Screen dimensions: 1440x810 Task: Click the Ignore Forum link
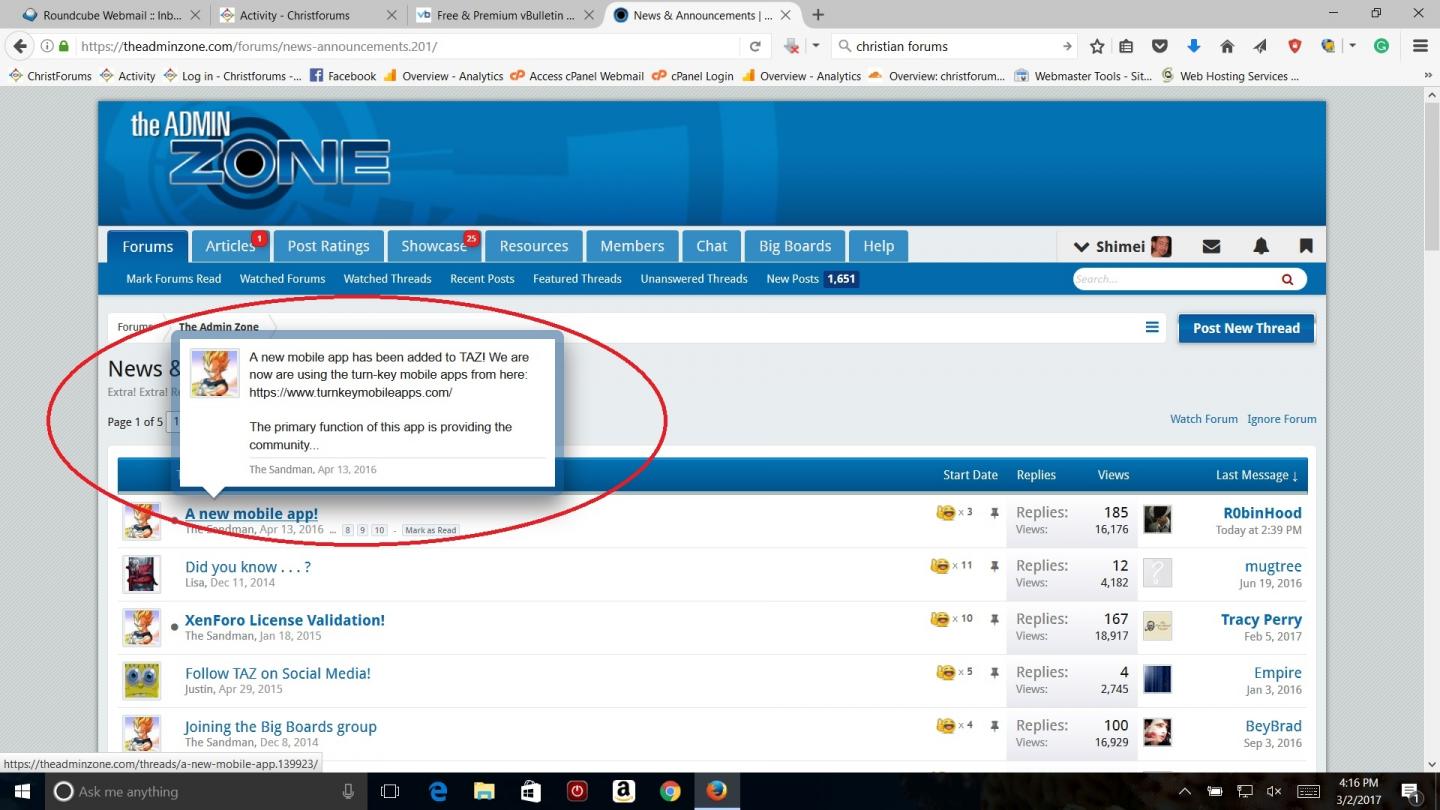[1282, 419]
